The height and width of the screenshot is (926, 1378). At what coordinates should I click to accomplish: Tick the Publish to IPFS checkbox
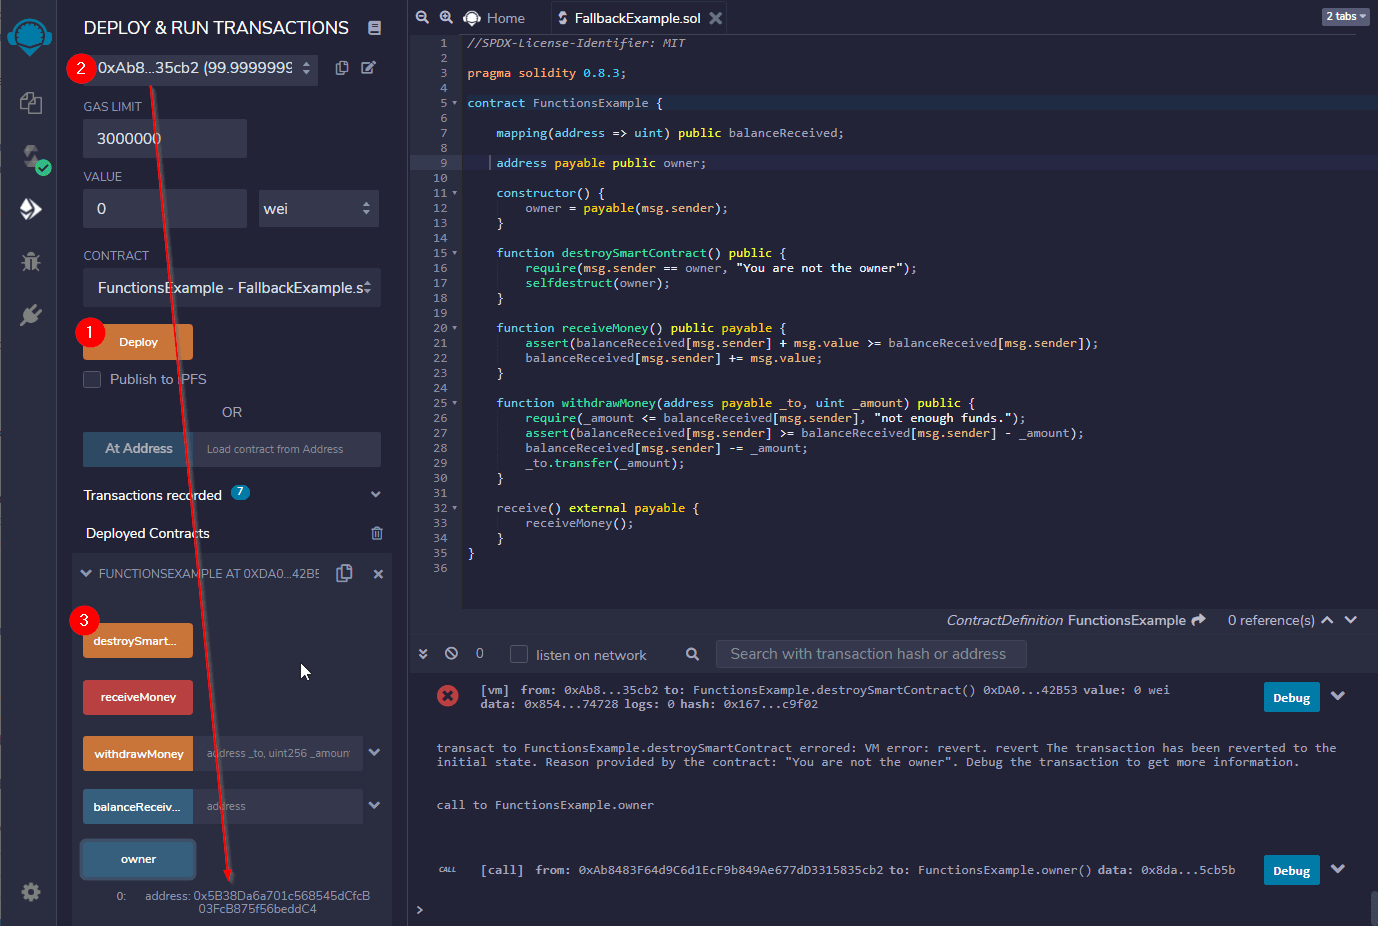click(92, 379)
